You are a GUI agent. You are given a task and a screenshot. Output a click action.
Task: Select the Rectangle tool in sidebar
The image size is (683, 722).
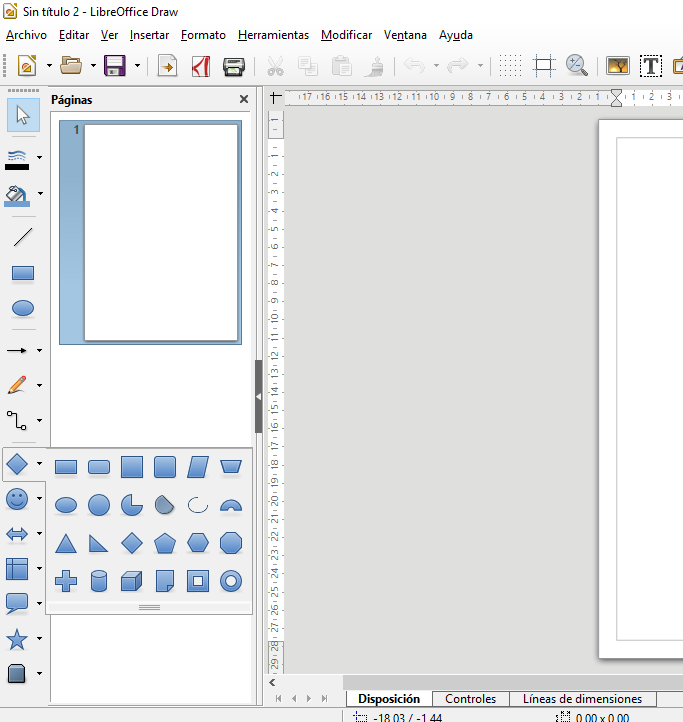[x=23, y=273]
